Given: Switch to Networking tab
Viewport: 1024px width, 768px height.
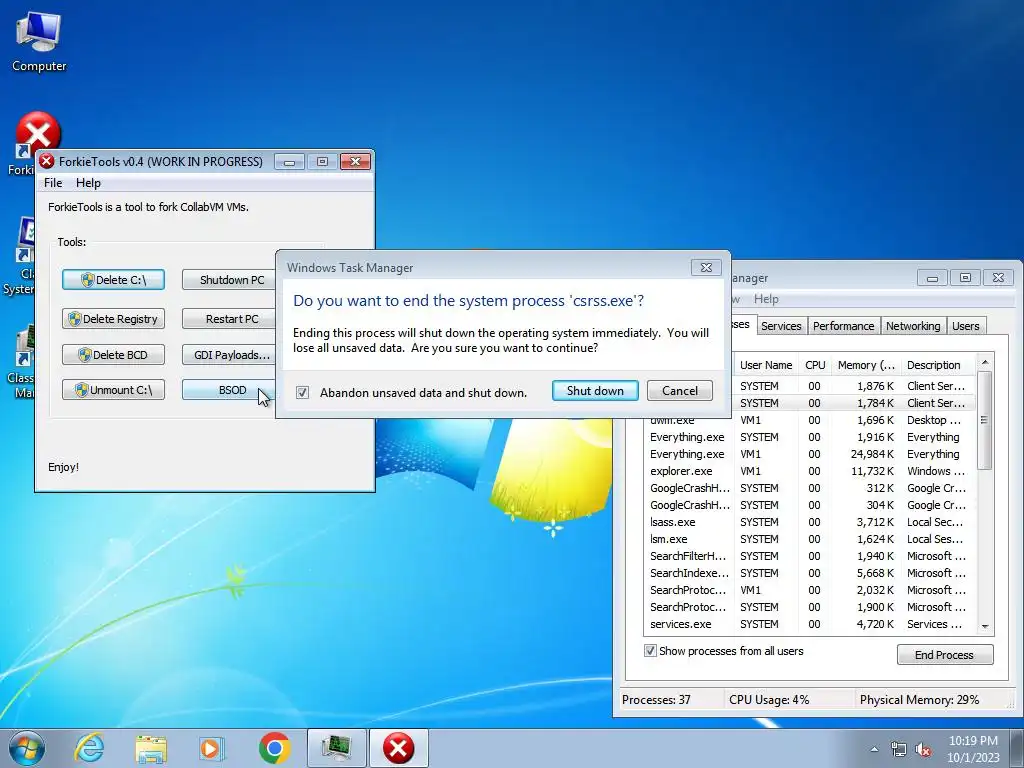Looking at the screenshot, I should (x=913, y=326).
